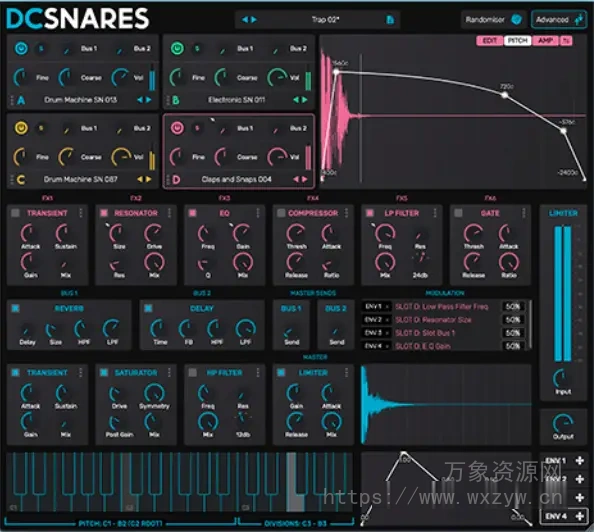Click slot A drag handle dots
This screenshot has height=532, width=594.
tap(12, 100)
